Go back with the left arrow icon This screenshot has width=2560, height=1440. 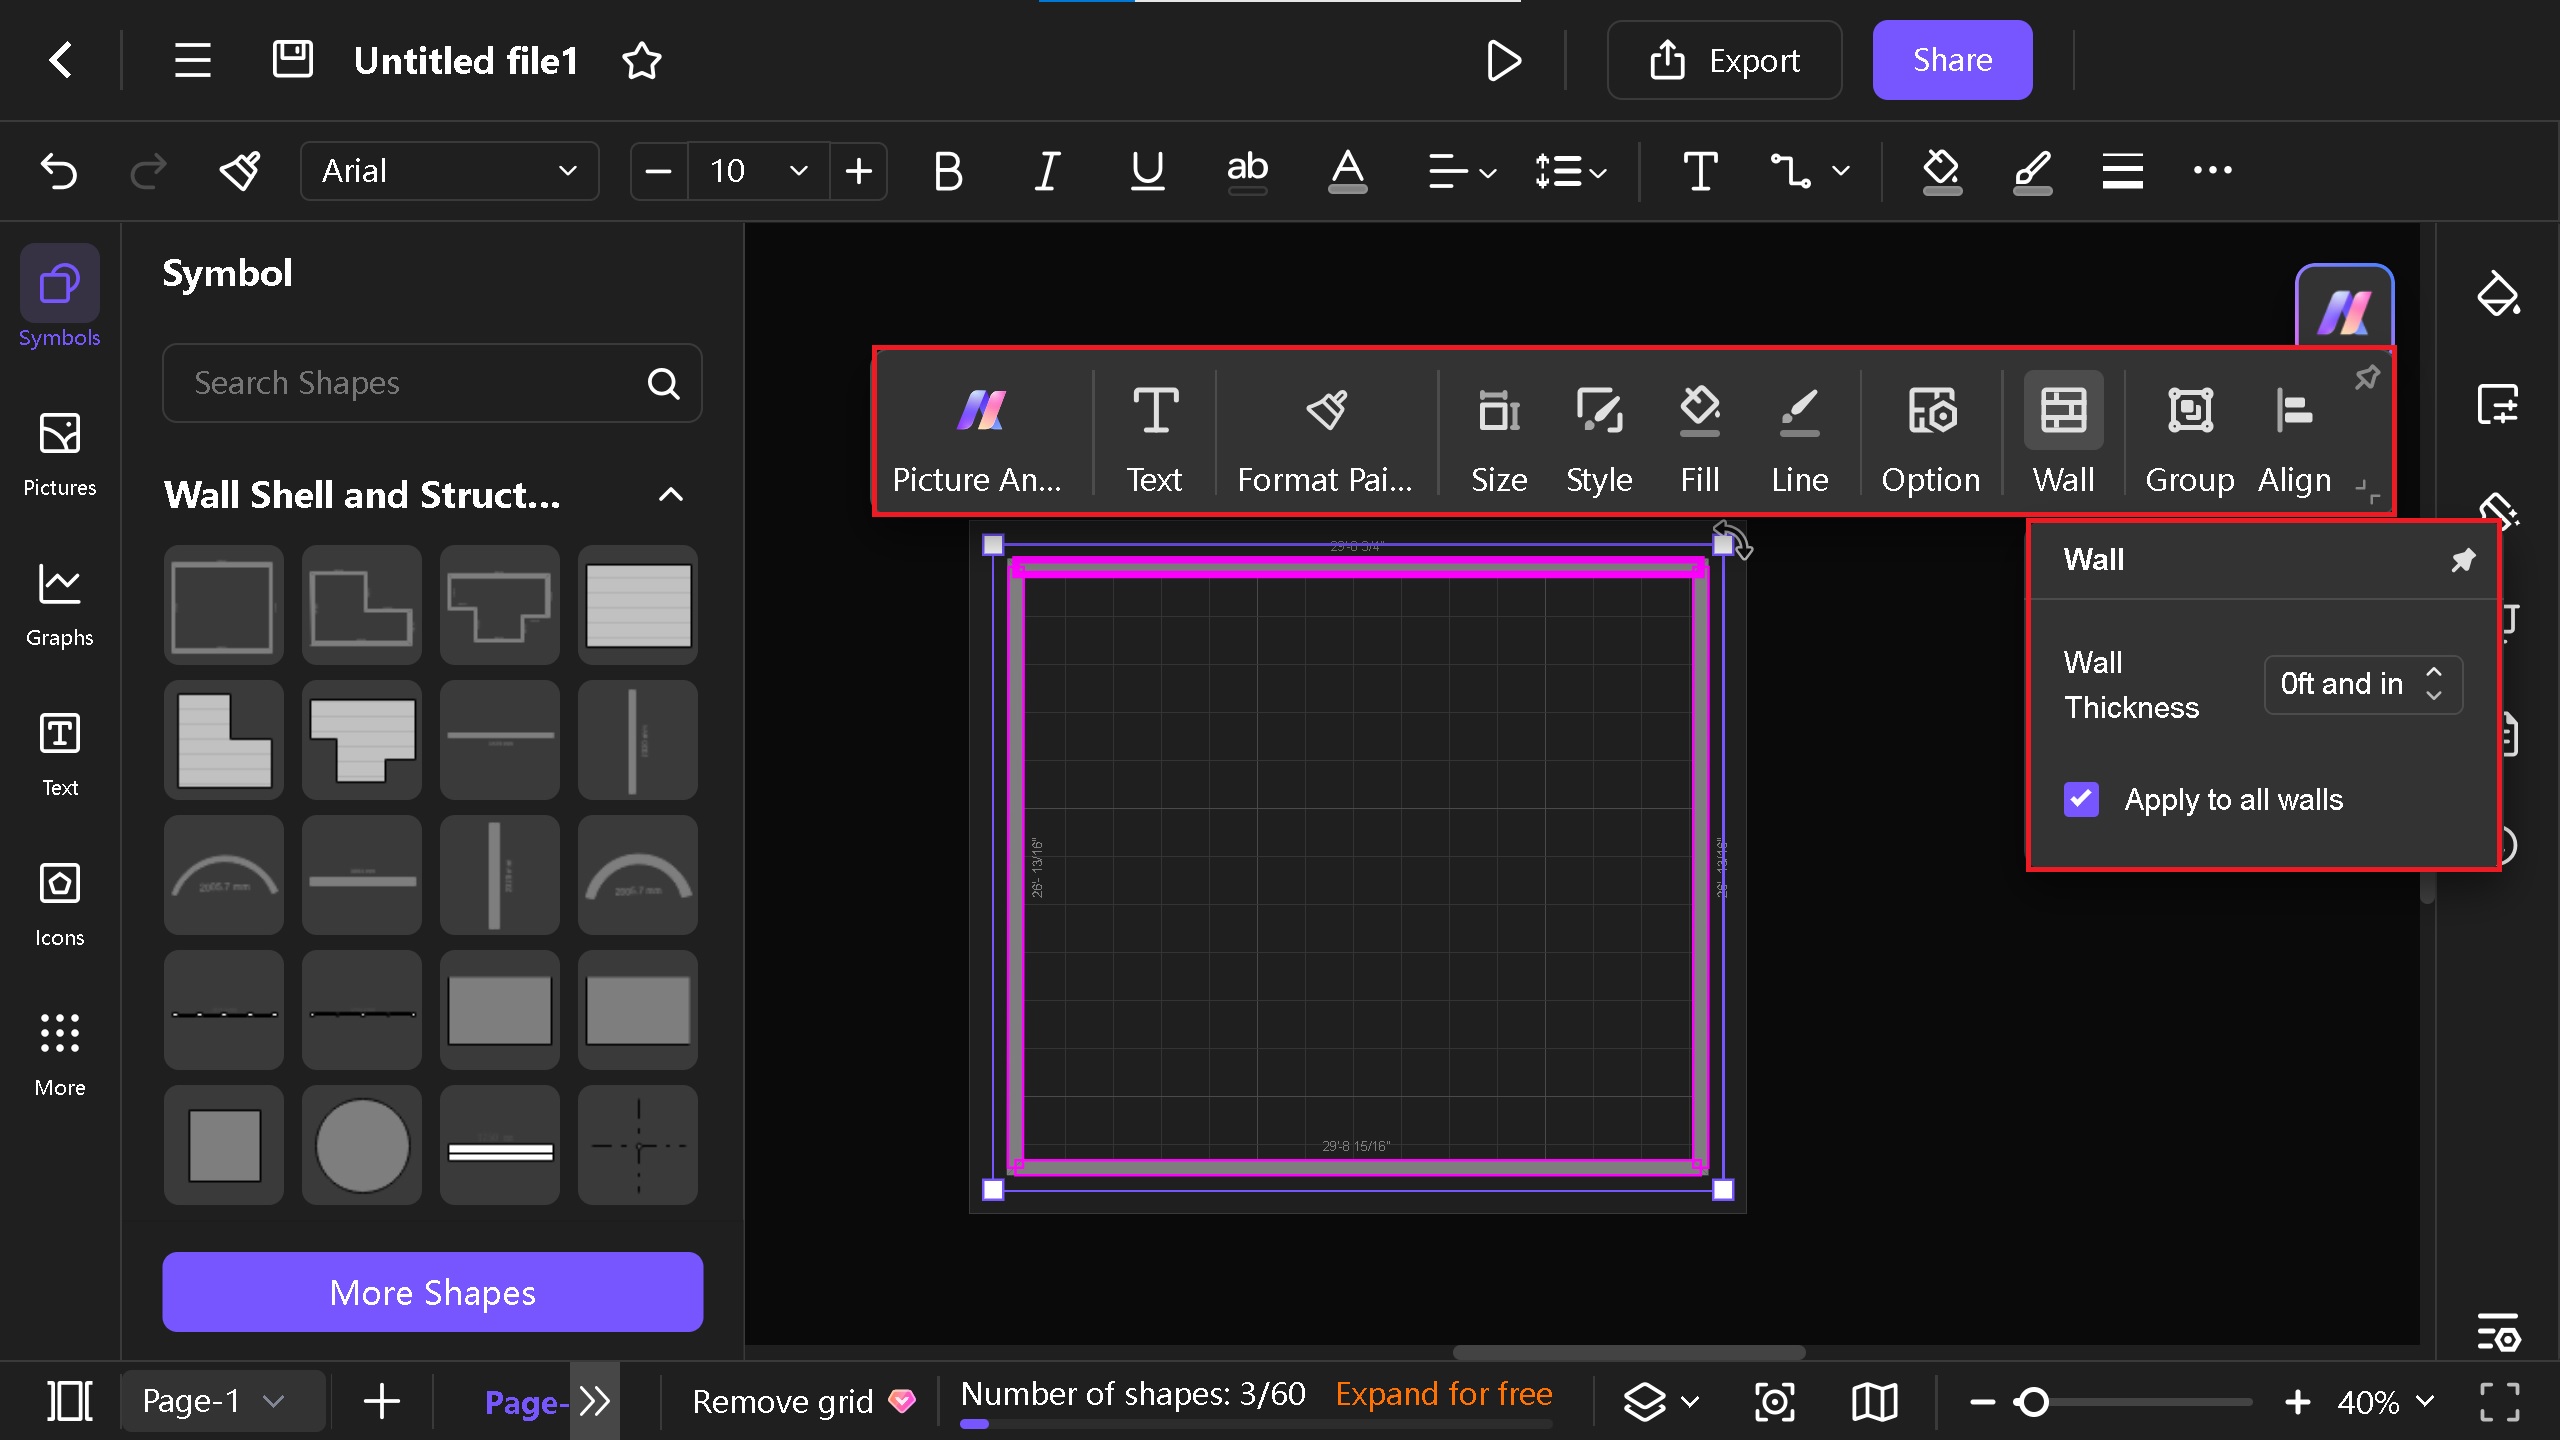pyautogui.click(x=61, y=60)
